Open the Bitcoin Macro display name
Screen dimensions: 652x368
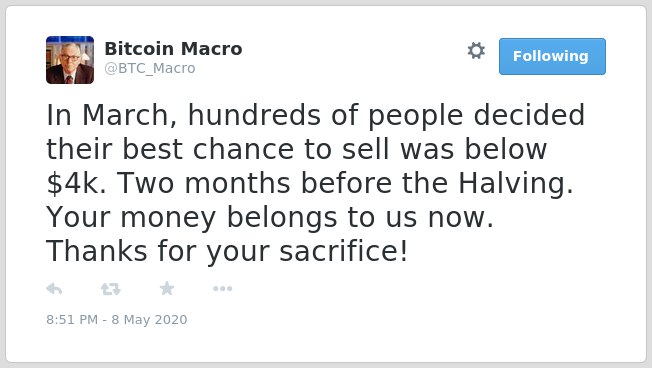click(173, 49)
